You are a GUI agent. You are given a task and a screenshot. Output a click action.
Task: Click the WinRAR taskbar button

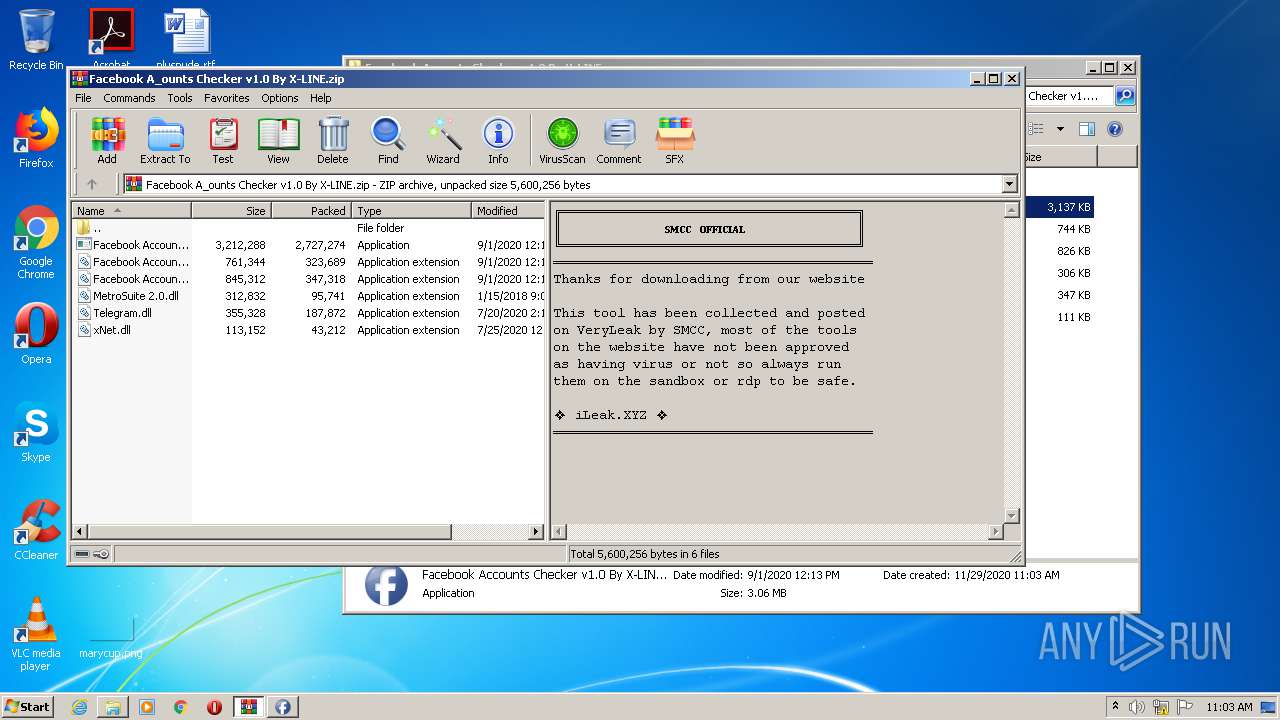point(248,707)
